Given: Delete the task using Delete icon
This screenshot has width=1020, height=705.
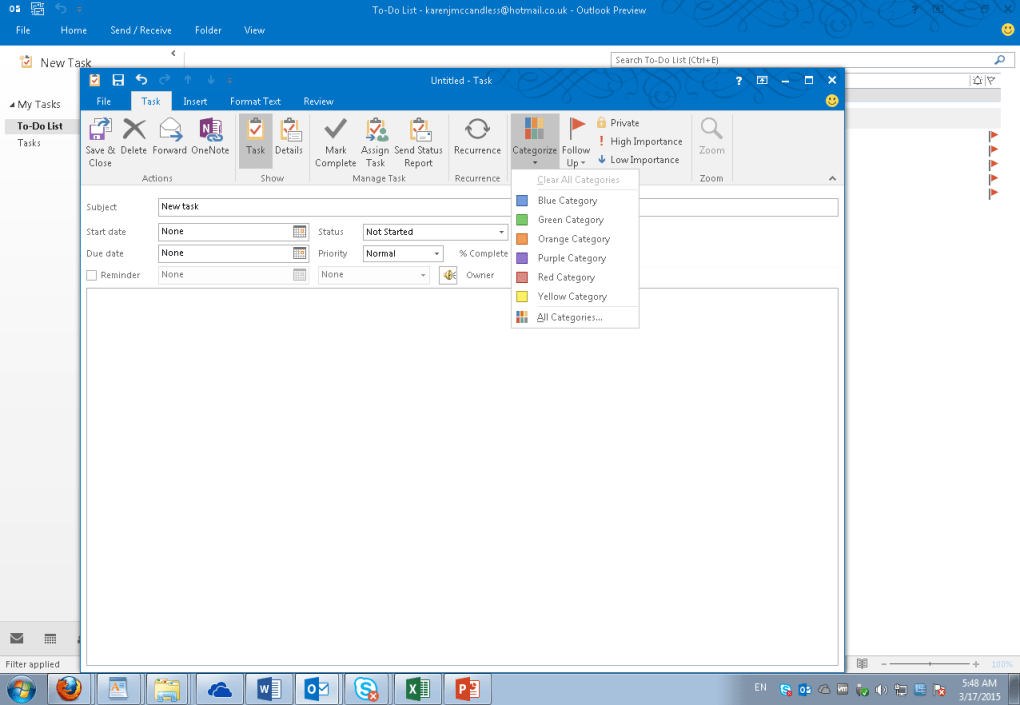Looking at the screenshot, I should coord(134,131).
